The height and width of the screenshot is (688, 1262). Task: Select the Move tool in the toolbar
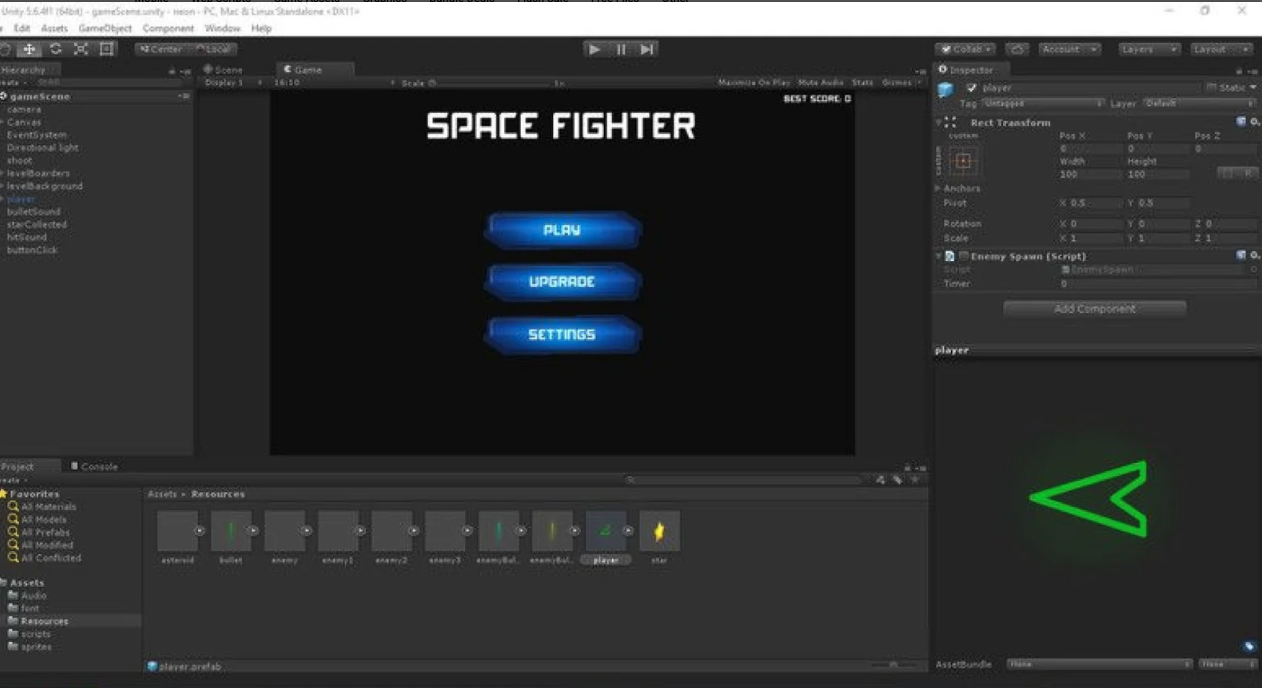tap(30, 49)
